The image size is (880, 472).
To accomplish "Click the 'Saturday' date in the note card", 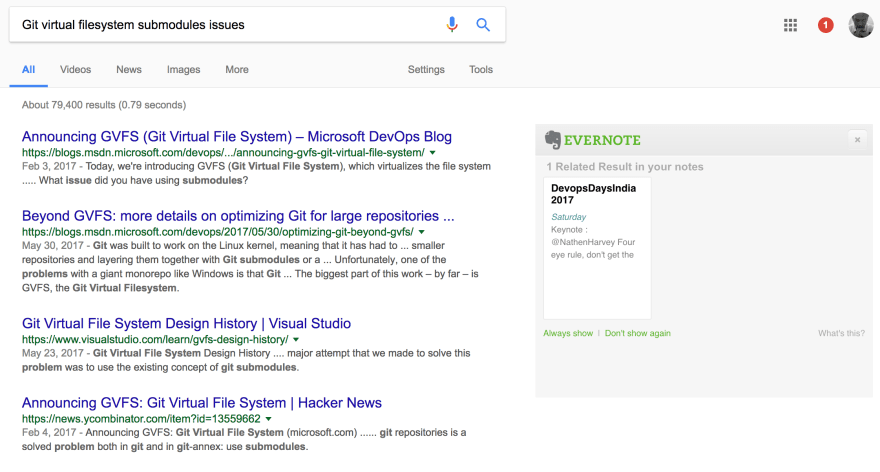I will [x=569, y=217].
